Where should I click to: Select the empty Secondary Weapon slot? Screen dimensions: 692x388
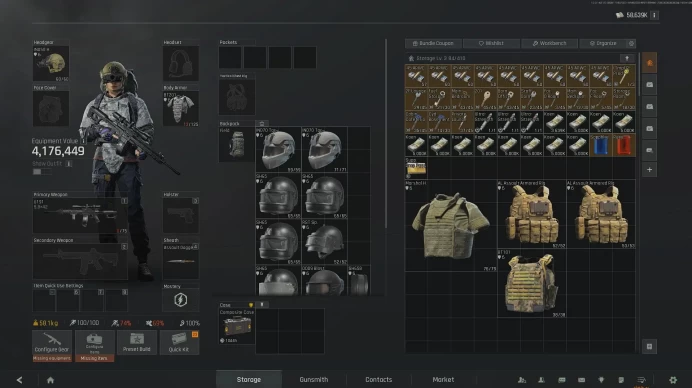pos(80,261)
